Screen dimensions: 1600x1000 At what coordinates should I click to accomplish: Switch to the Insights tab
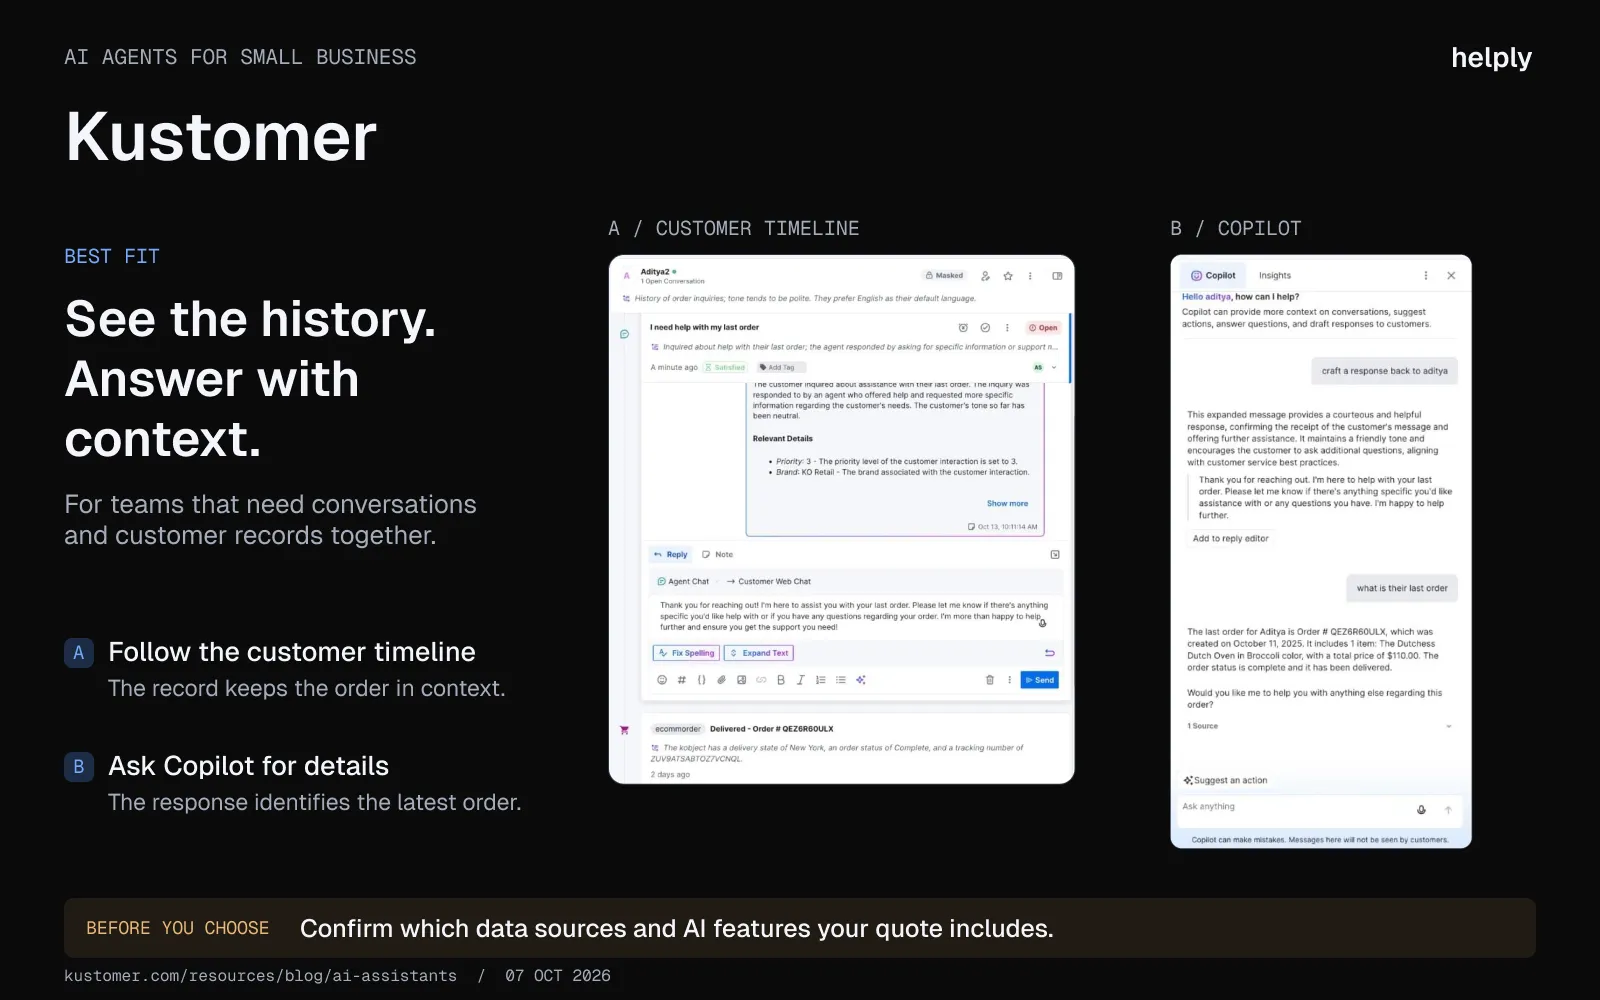tap(1275, 276)
